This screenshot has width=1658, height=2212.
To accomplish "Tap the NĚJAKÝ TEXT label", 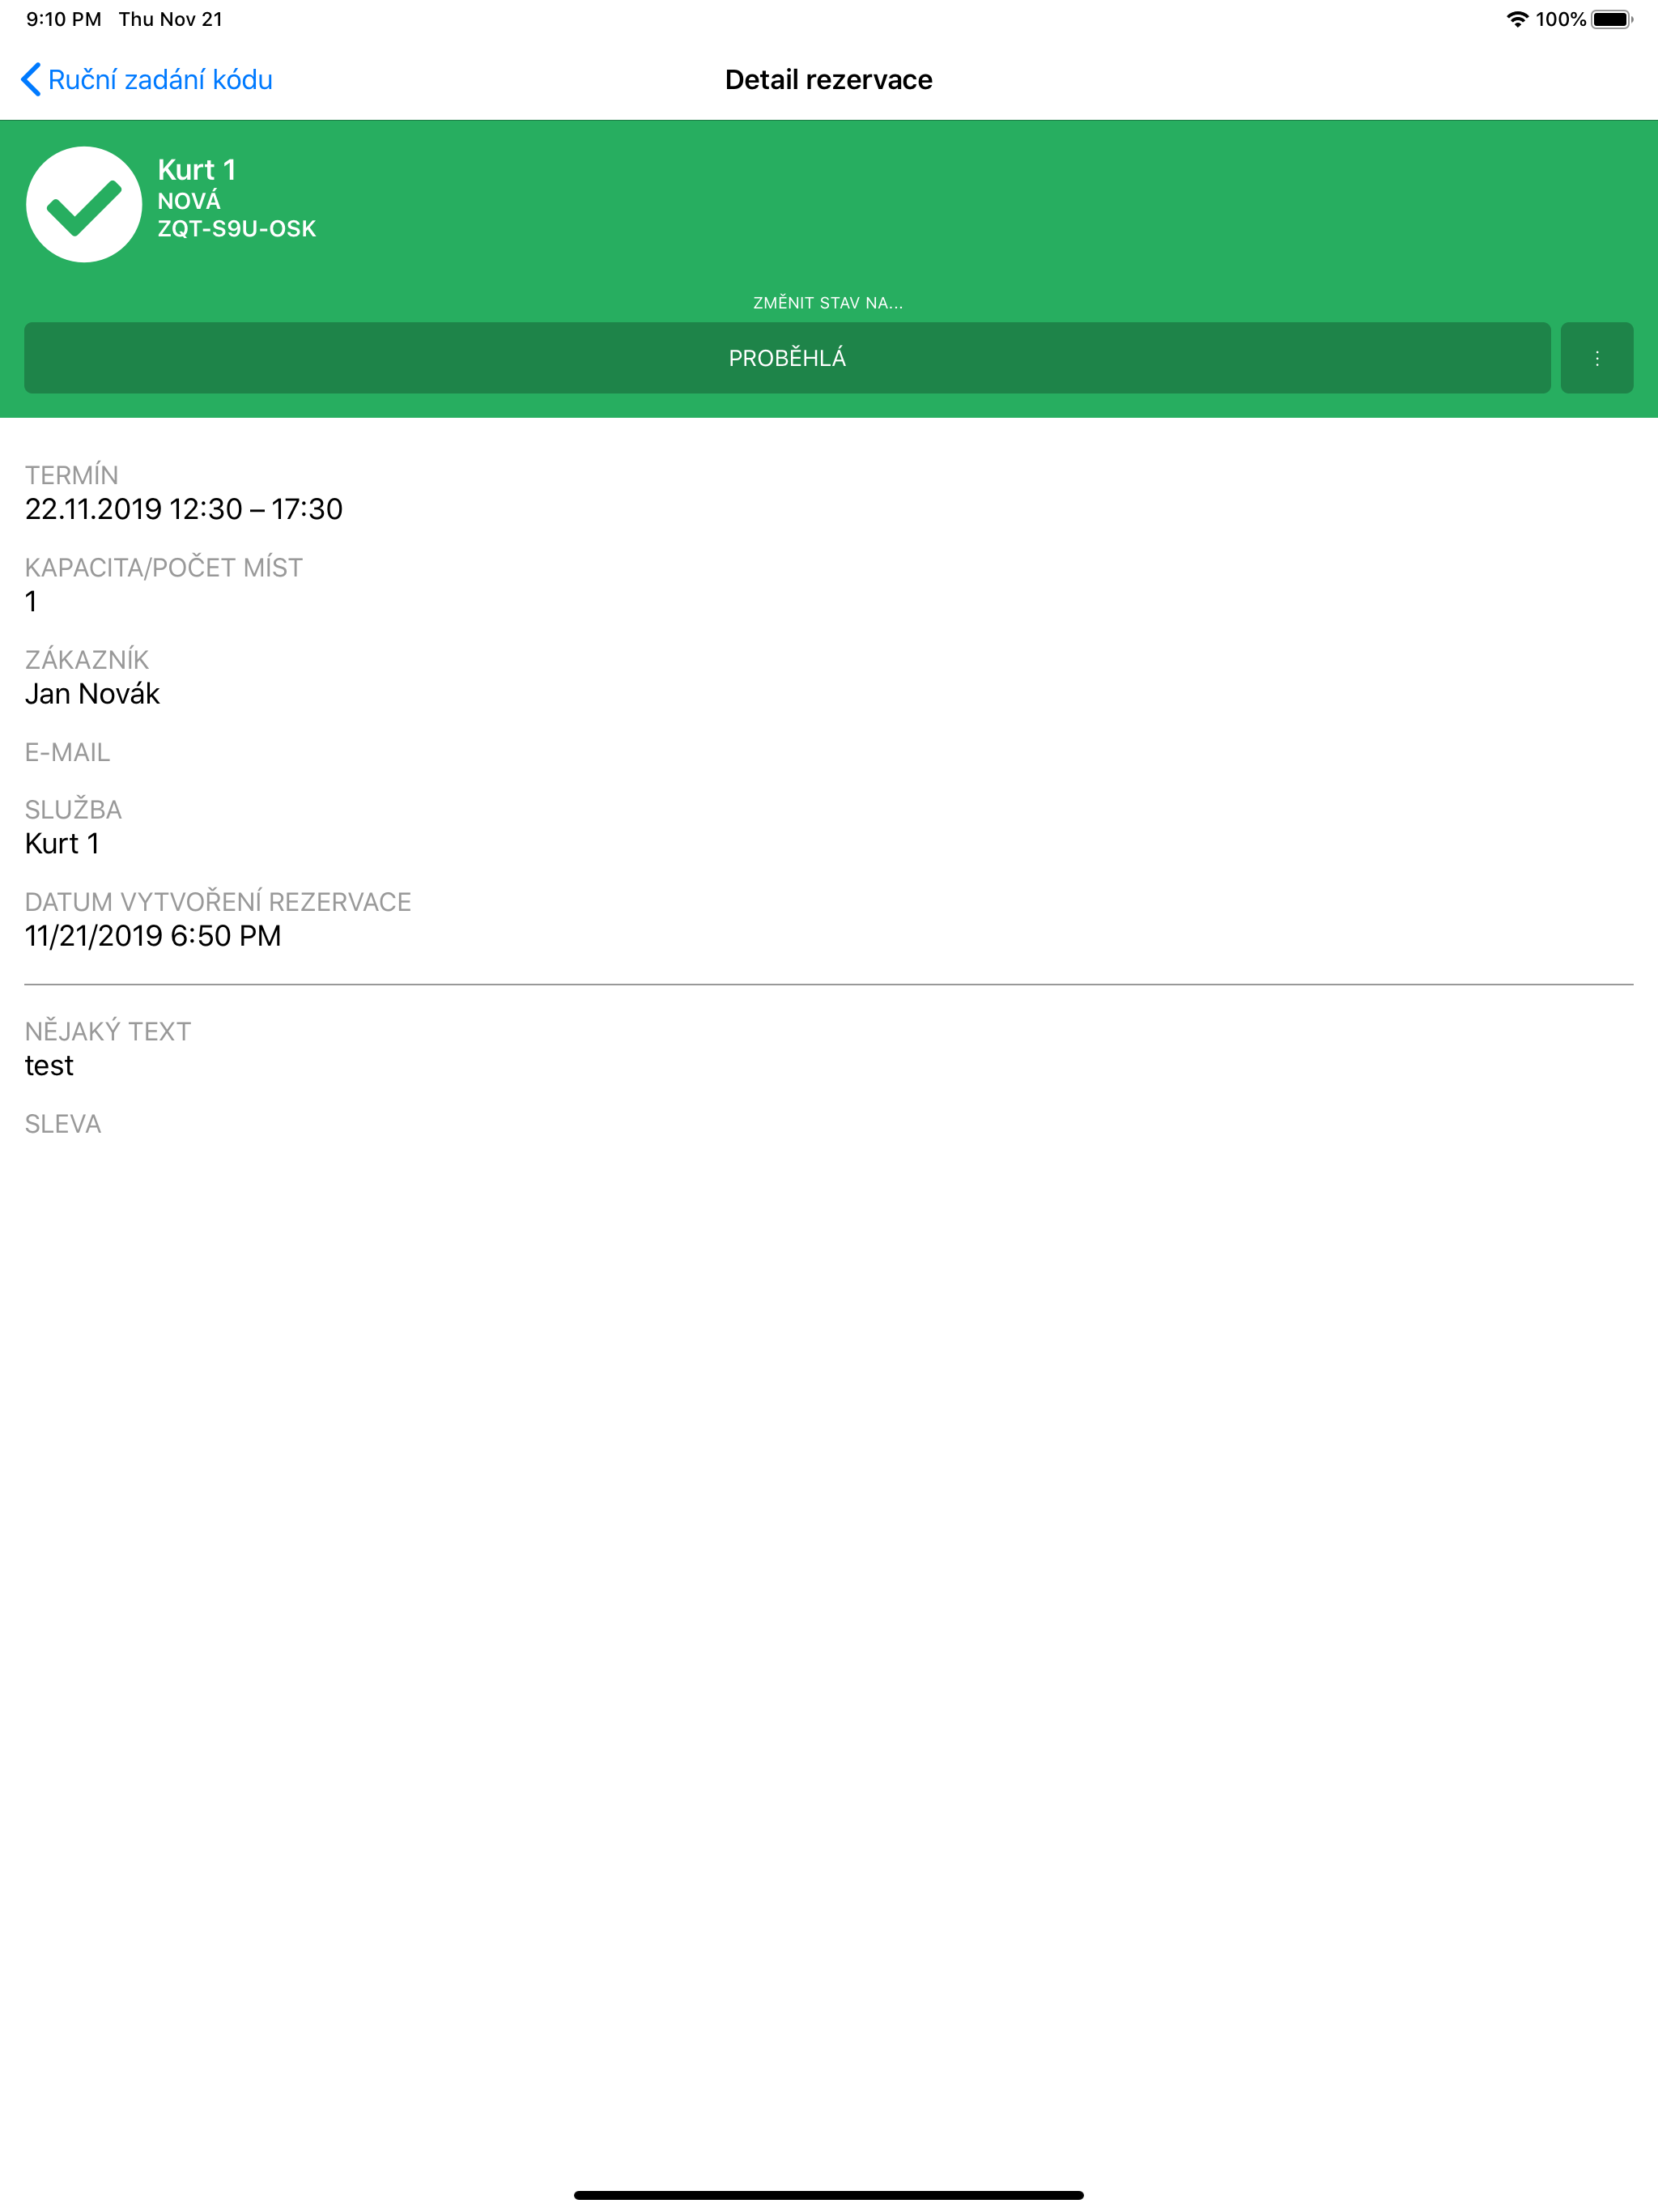I will (108, 1031).
